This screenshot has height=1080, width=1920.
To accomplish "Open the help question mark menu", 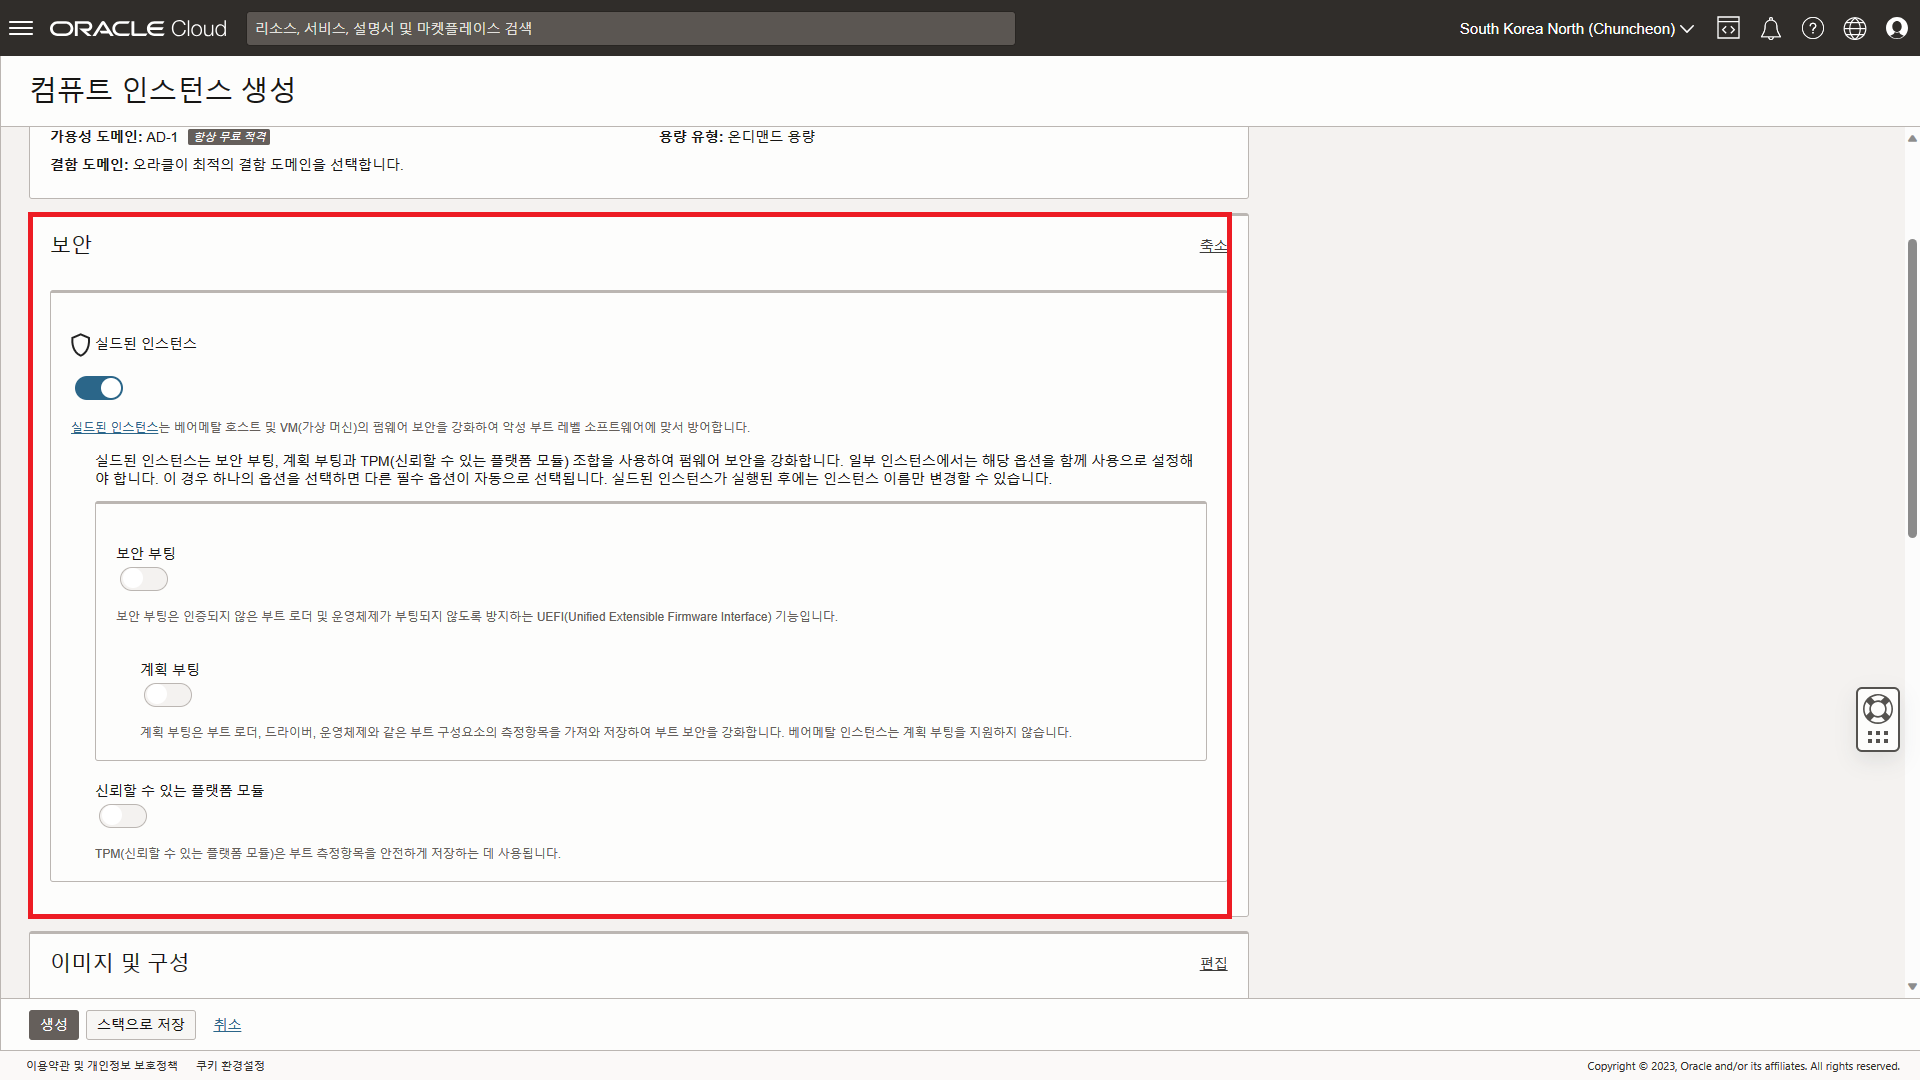I will pyautogui.click(x=1812, y=28).
